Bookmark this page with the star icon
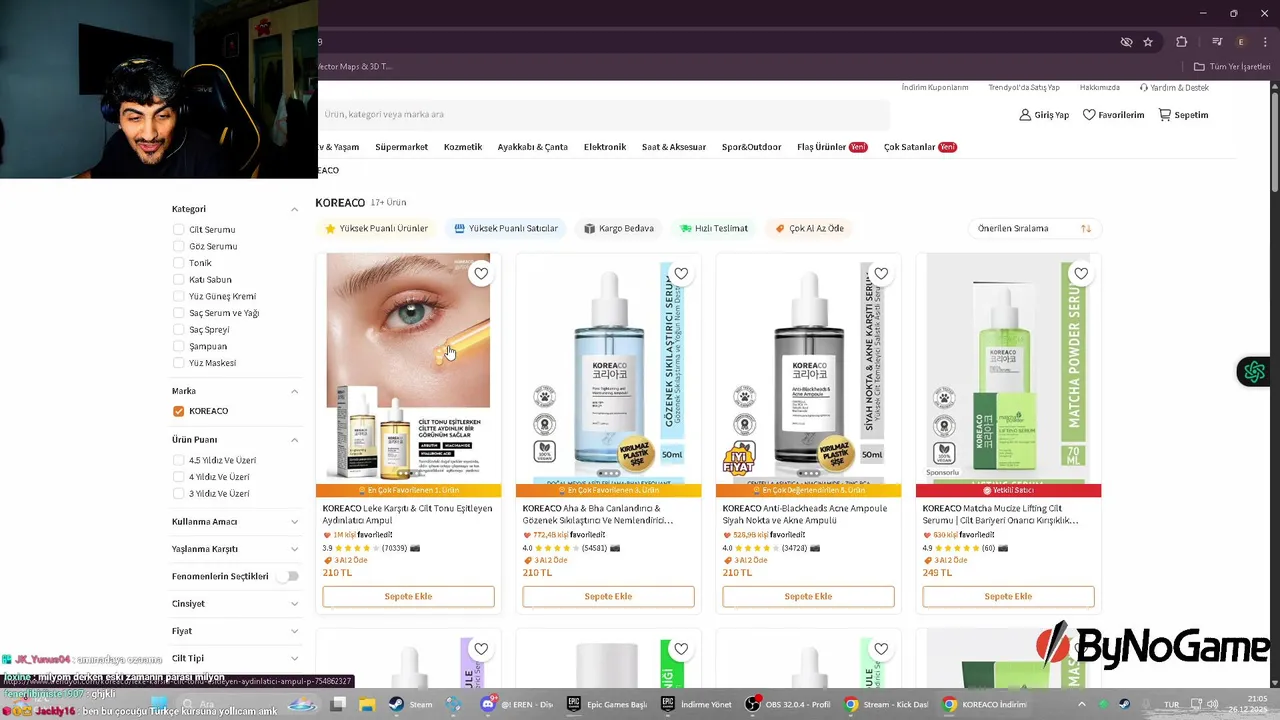Viewport: 1280px width, 720px height. 1148,42
